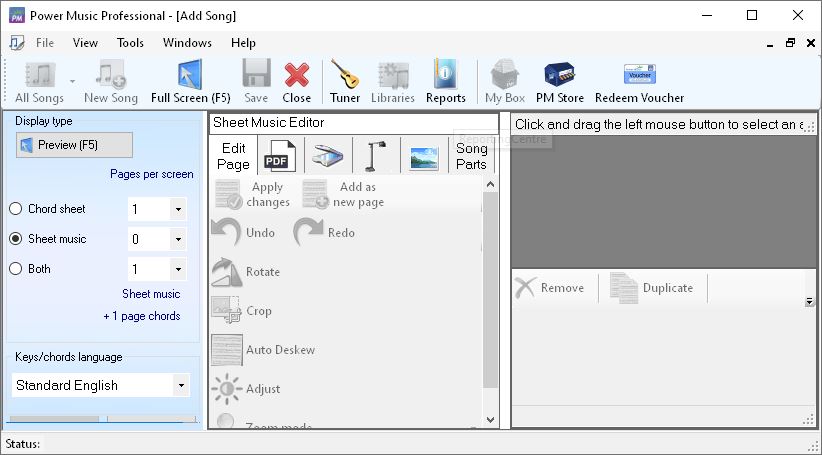Open the Tools menu

pyautogui.click(x=130, y=43)
